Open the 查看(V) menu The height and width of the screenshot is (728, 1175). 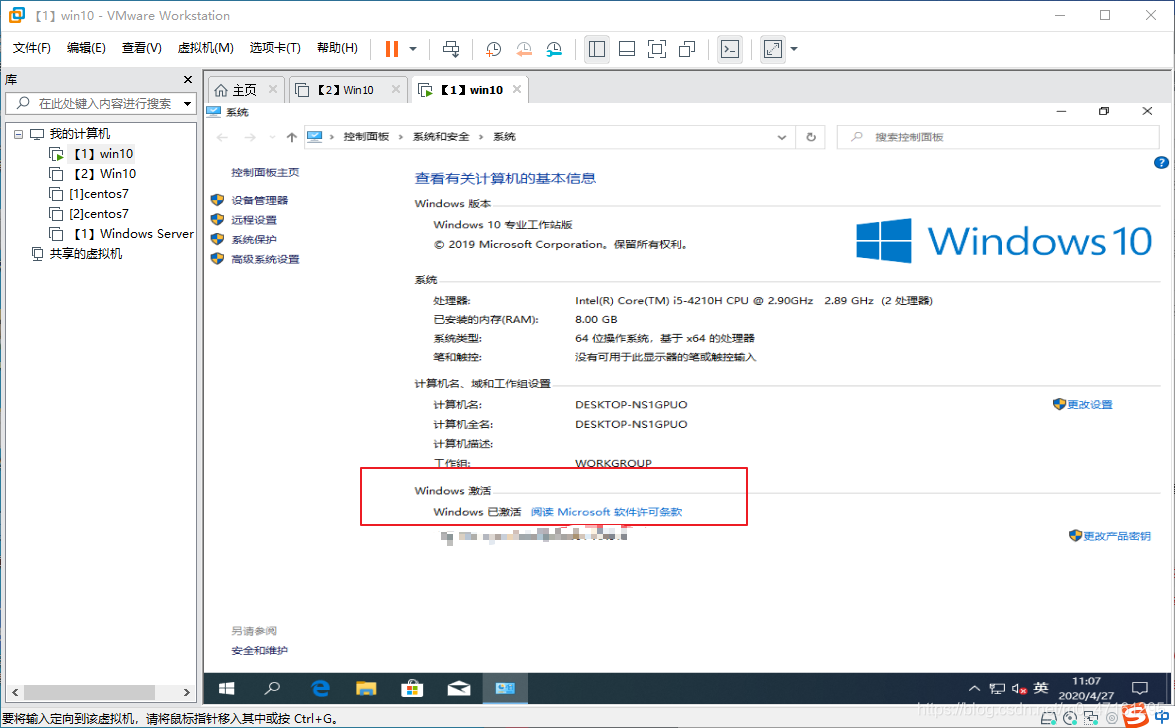click(142, 48)
